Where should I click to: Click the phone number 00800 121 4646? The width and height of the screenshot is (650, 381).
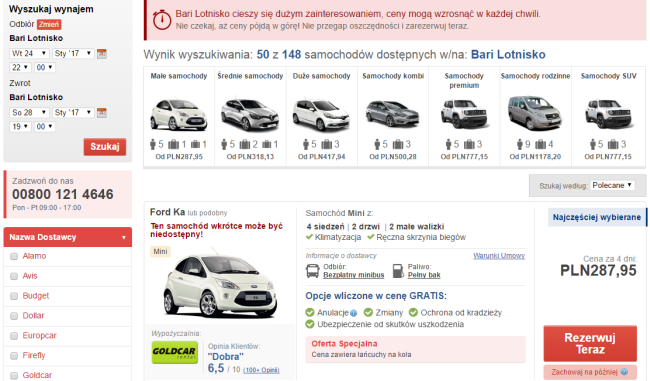pos(63,194)
